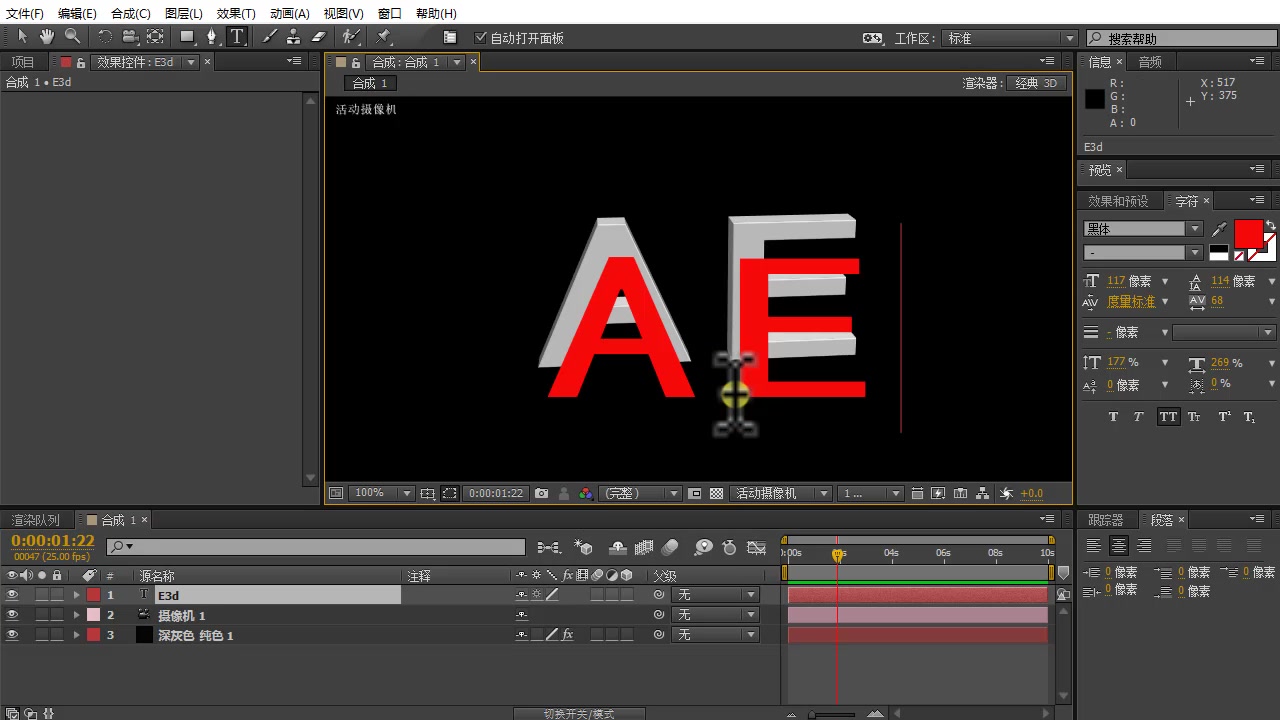Open the 经典 3D renderer dropdown
Image resolution: width=1280 pixels, height=720 pixels.
tap(1036, 83)
